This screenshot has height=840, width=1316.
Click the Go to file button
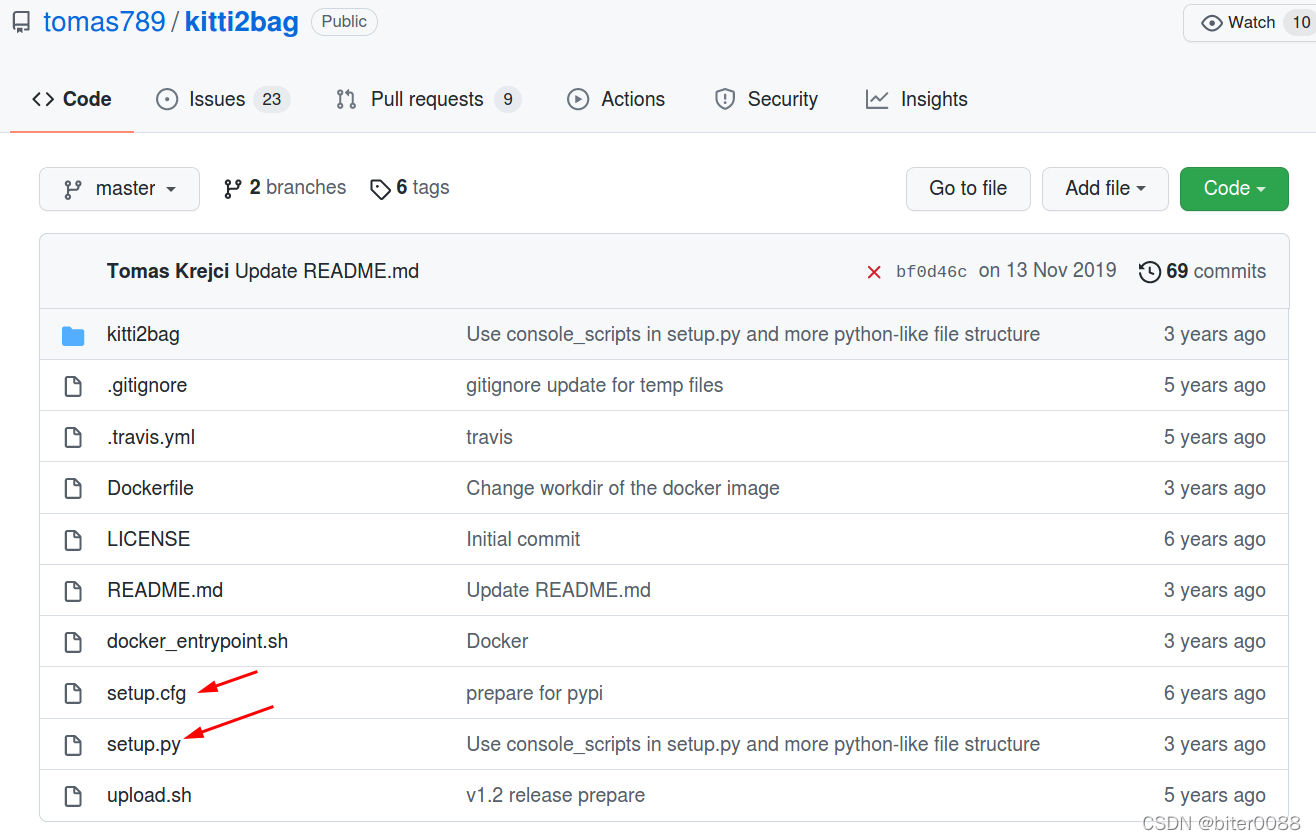[x=968, y=189]
